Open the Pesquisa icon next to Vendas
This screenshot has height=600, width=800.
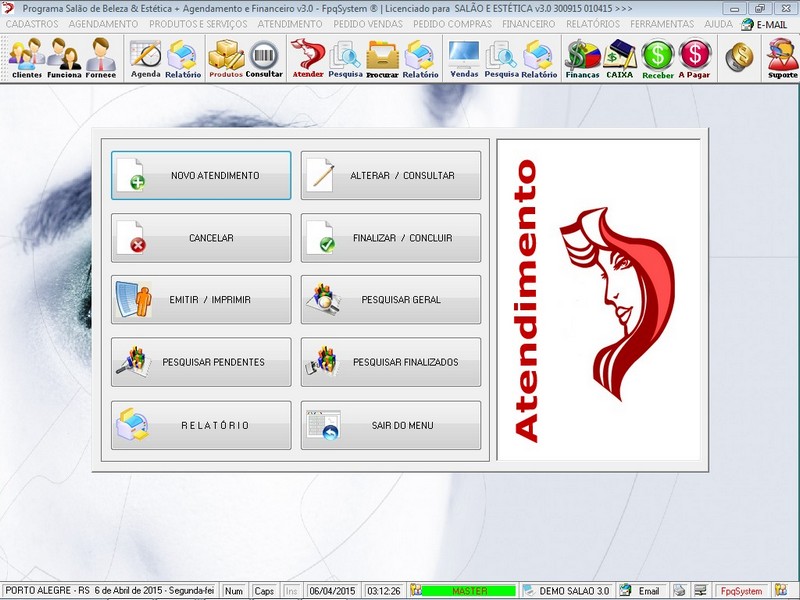(502, 58)
